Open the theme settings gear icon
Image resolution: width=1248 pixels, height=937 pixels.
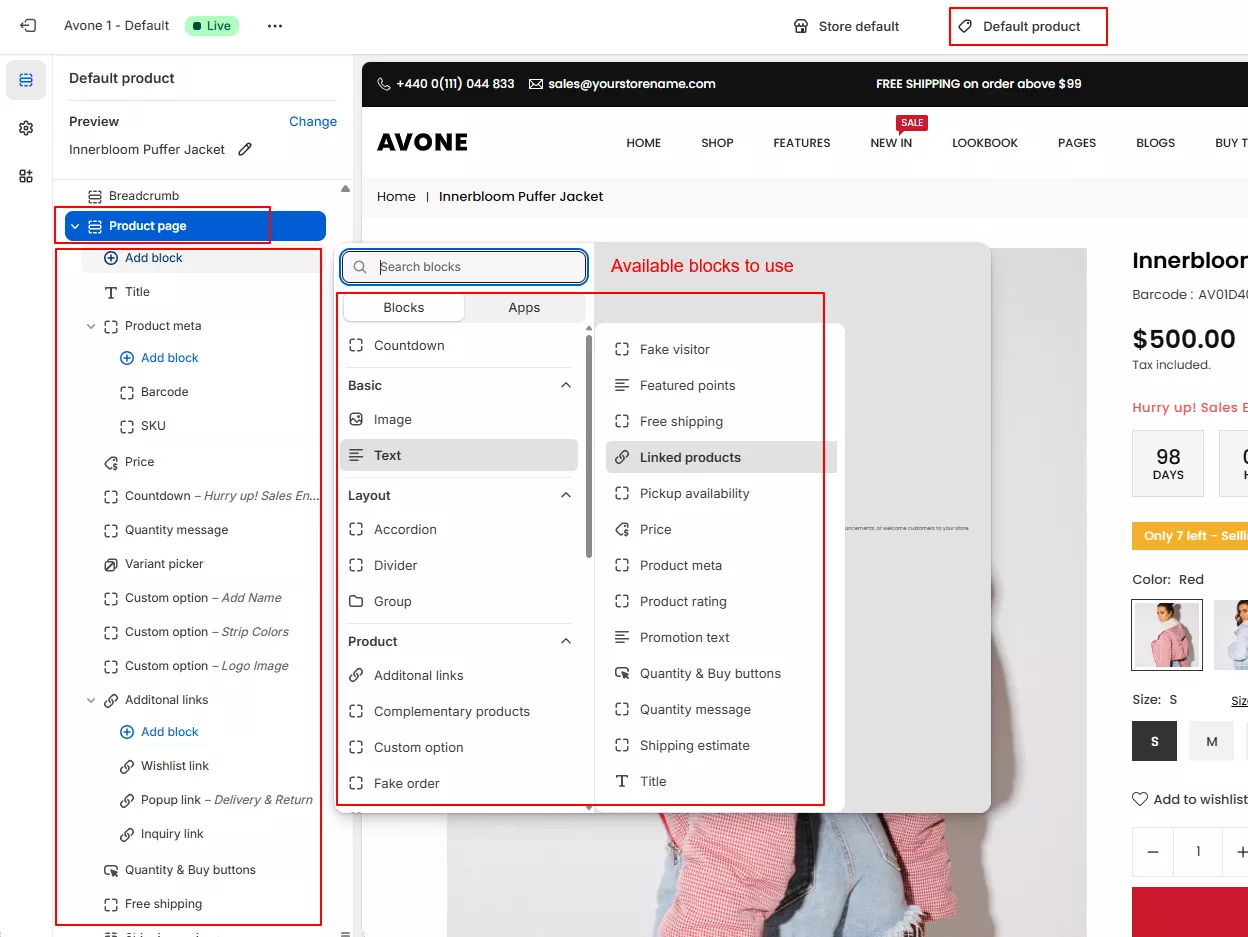[x=26, y=128]
